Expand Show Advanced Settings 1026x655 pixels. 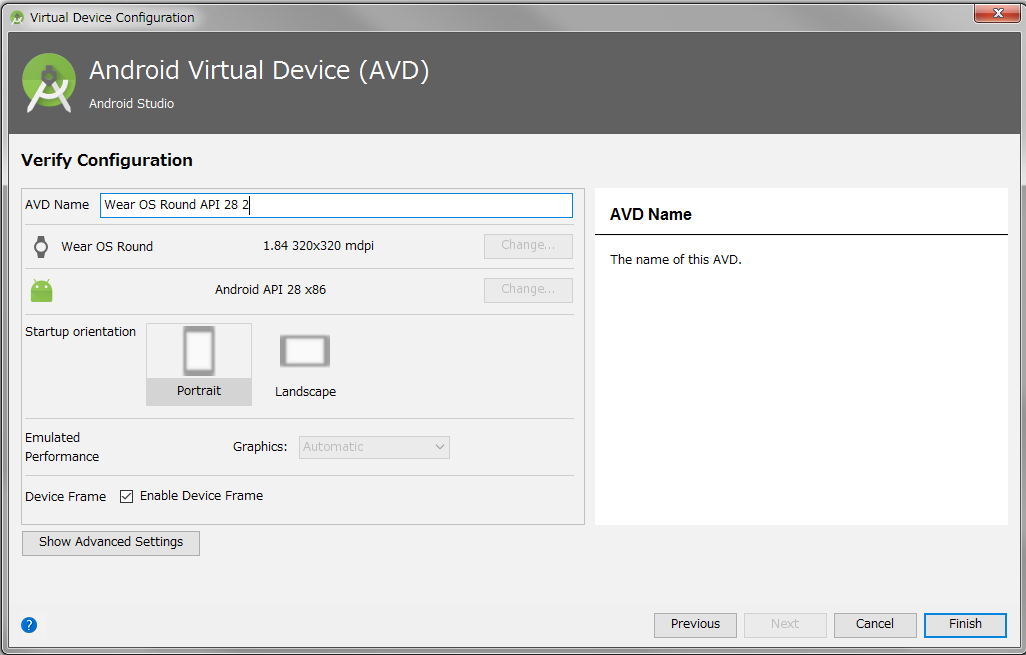pos(111,542)
